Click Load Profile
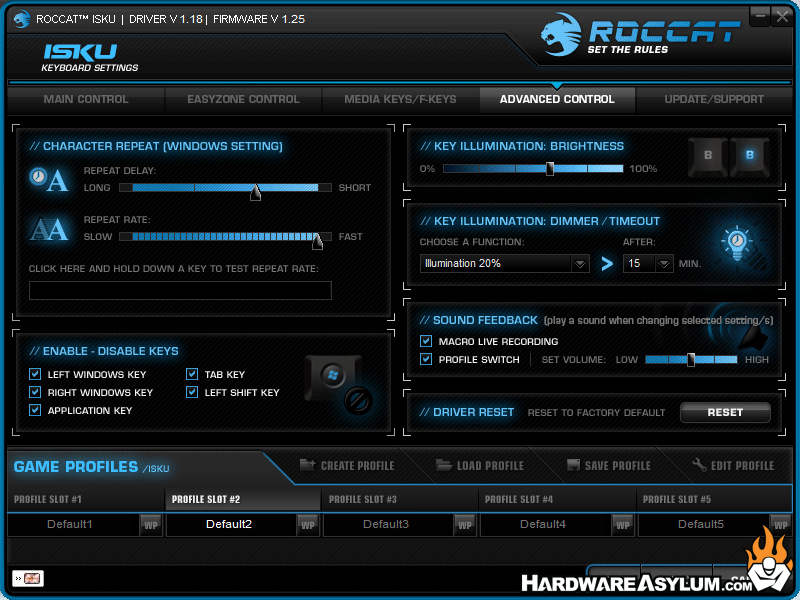 (x=480, y=465)
